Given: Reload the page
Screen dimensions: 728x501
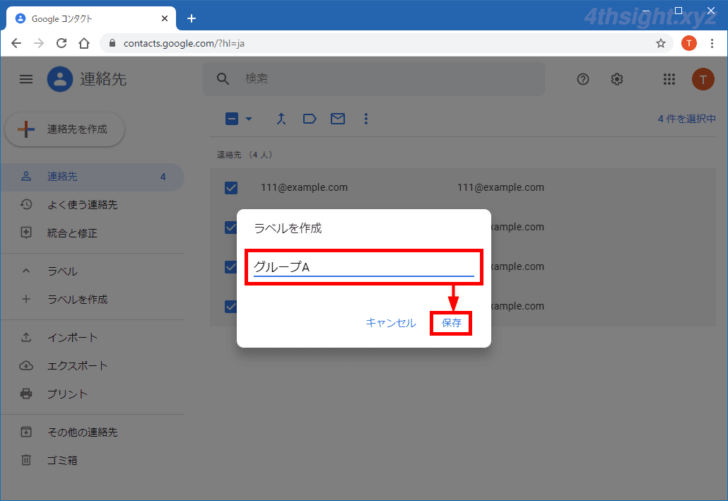Looking at the screenshot, I should [x=61, y=43].
